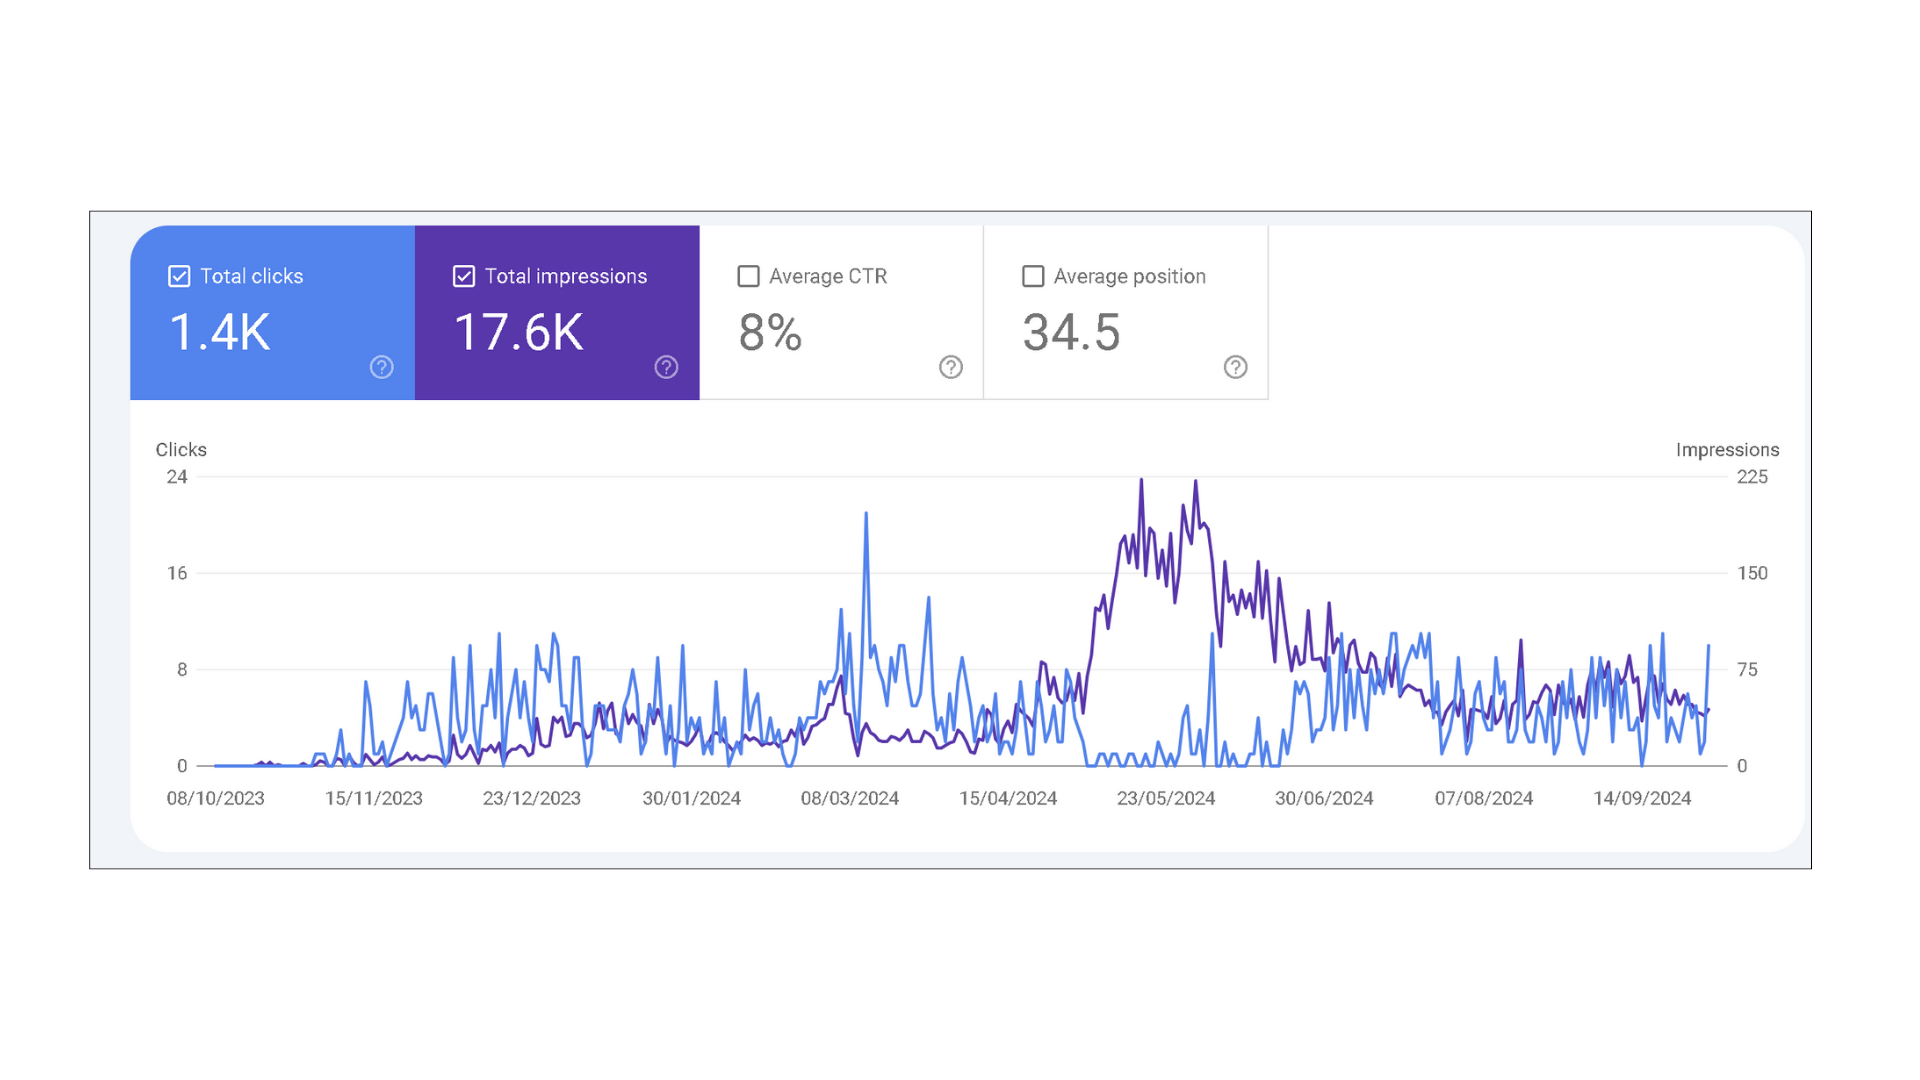Enable the Average position checkbox
1920x1080 pixels.
(x=1033, y=276)
